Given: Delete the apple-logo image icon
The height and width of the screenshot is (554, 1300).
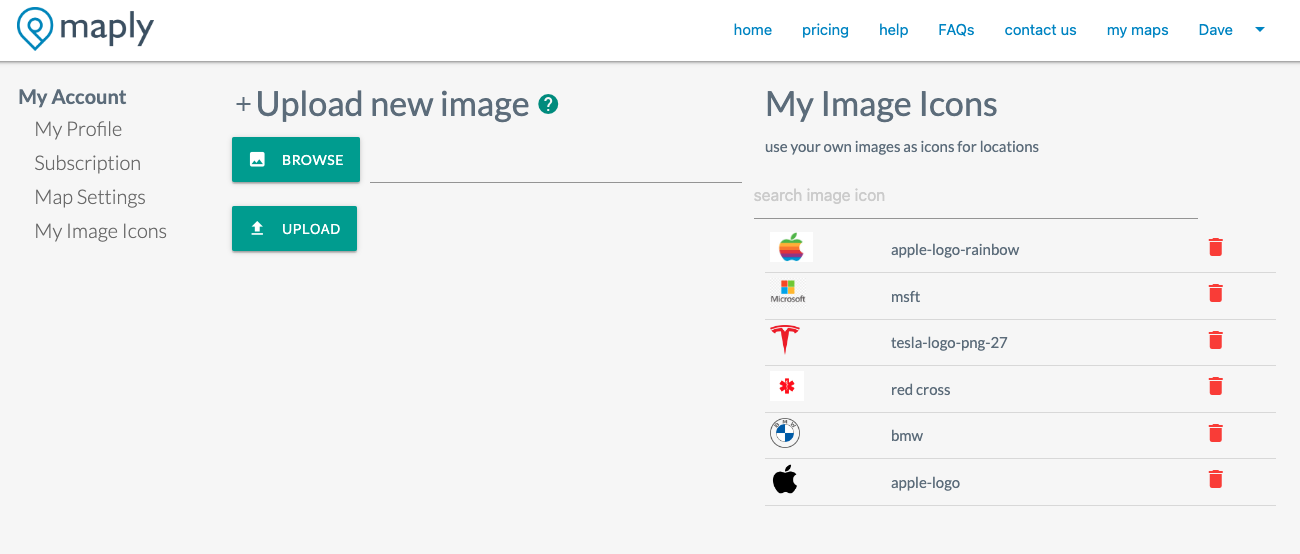Looking at the screenshot, I should click(x=1216, y=479).
